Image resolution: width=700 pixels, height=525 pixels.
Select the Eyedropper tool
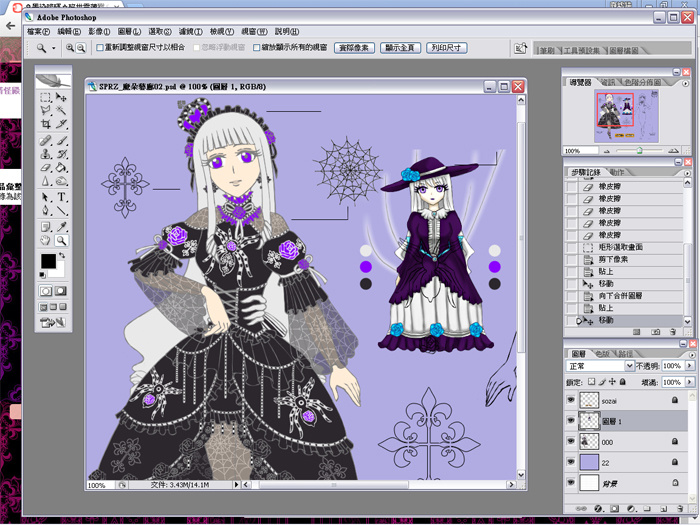click(61, 227)
